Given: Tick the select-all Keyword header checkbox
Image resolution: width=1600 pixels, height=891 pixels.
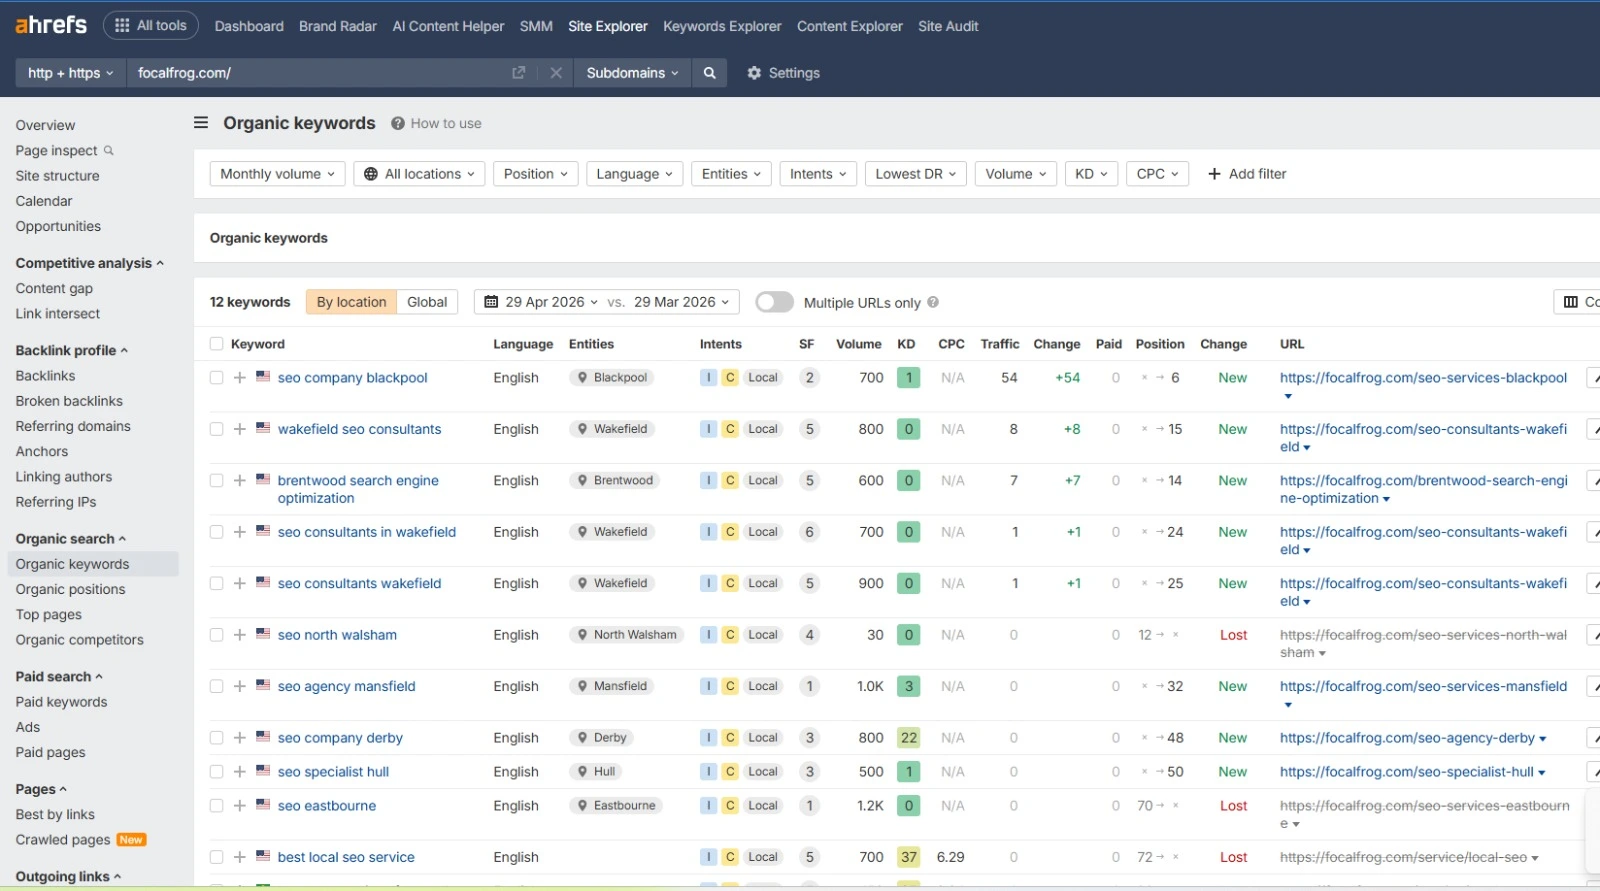Looking at the screenshot, I should click(x=216, y=344).
